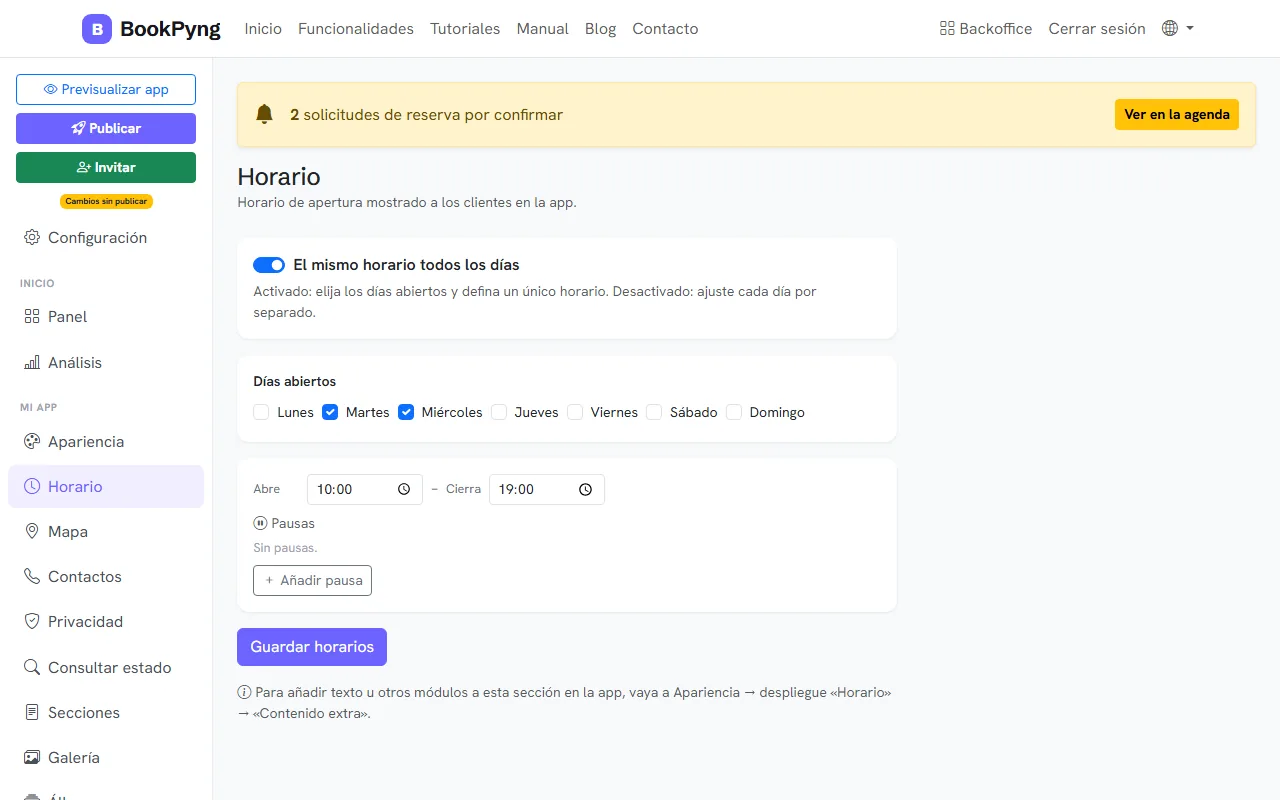1280x800 pixels.
Task: Open Contactos phone icon
Action: pyautogui.click(x=32, y=576)
